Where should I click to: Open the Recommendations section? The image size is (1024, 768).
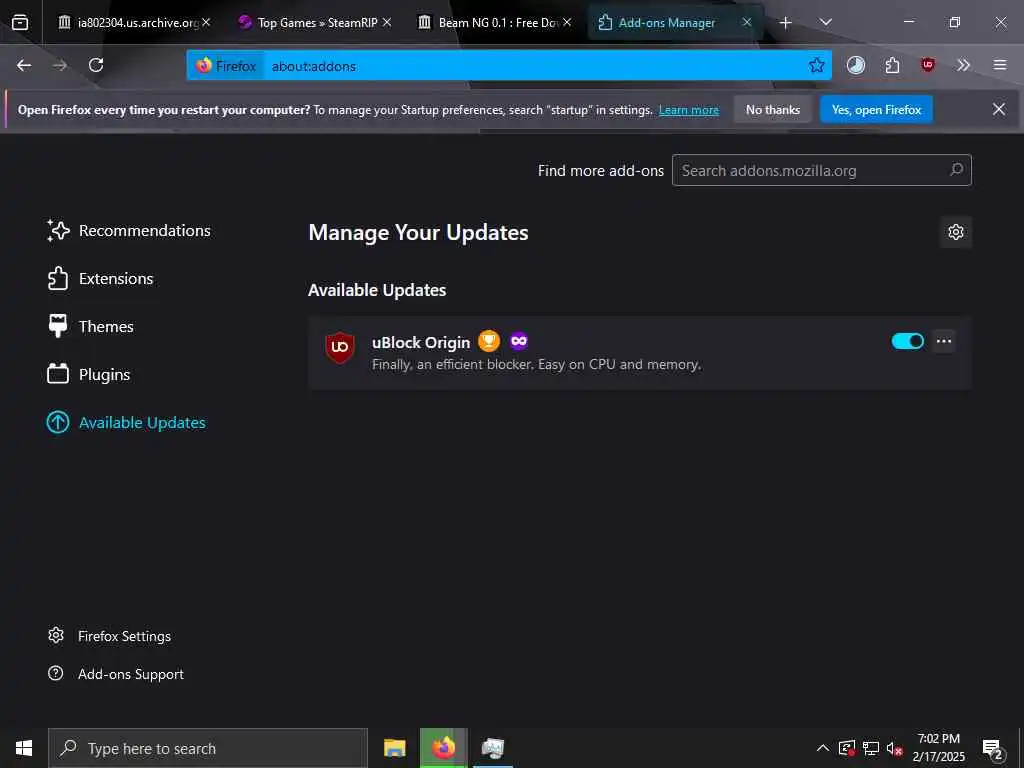[x=129, y=231]
